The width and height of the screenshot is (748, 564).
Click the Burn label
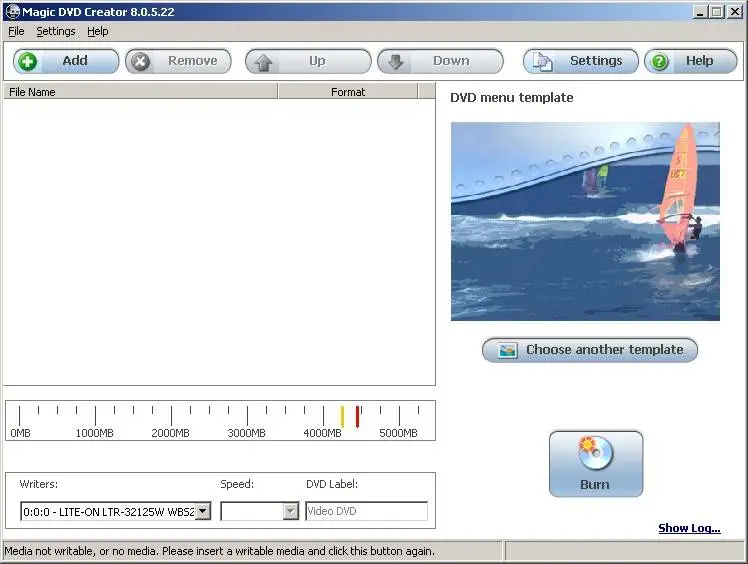click(x=595, y=484)
